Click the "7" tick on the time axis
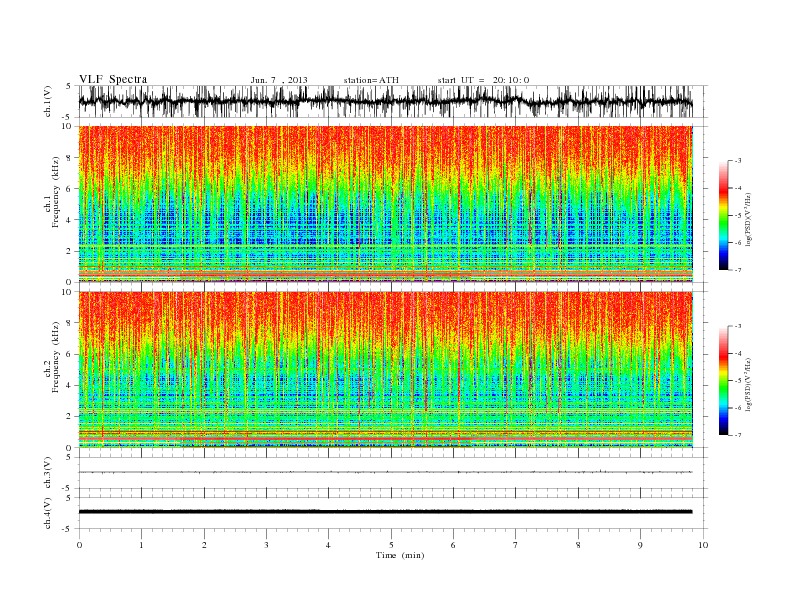The height and width of the screenshot is (612, 792). click(516, 545)
